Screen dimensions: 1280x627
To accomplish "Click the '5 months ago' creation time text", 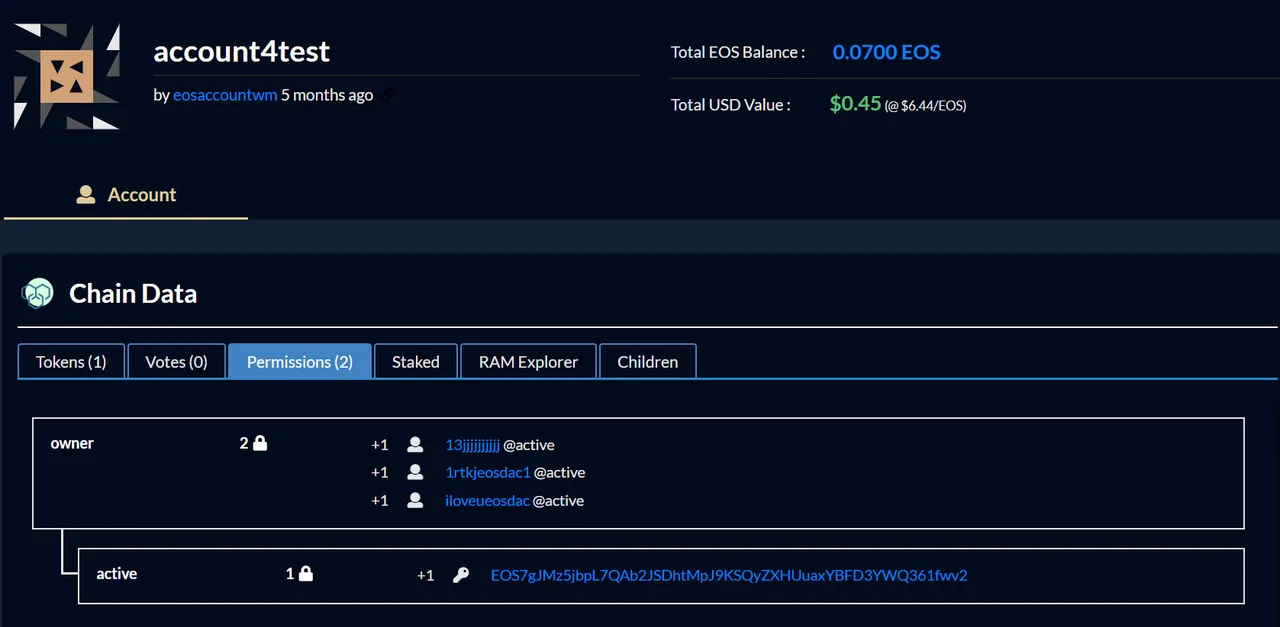I will [327, 95].
